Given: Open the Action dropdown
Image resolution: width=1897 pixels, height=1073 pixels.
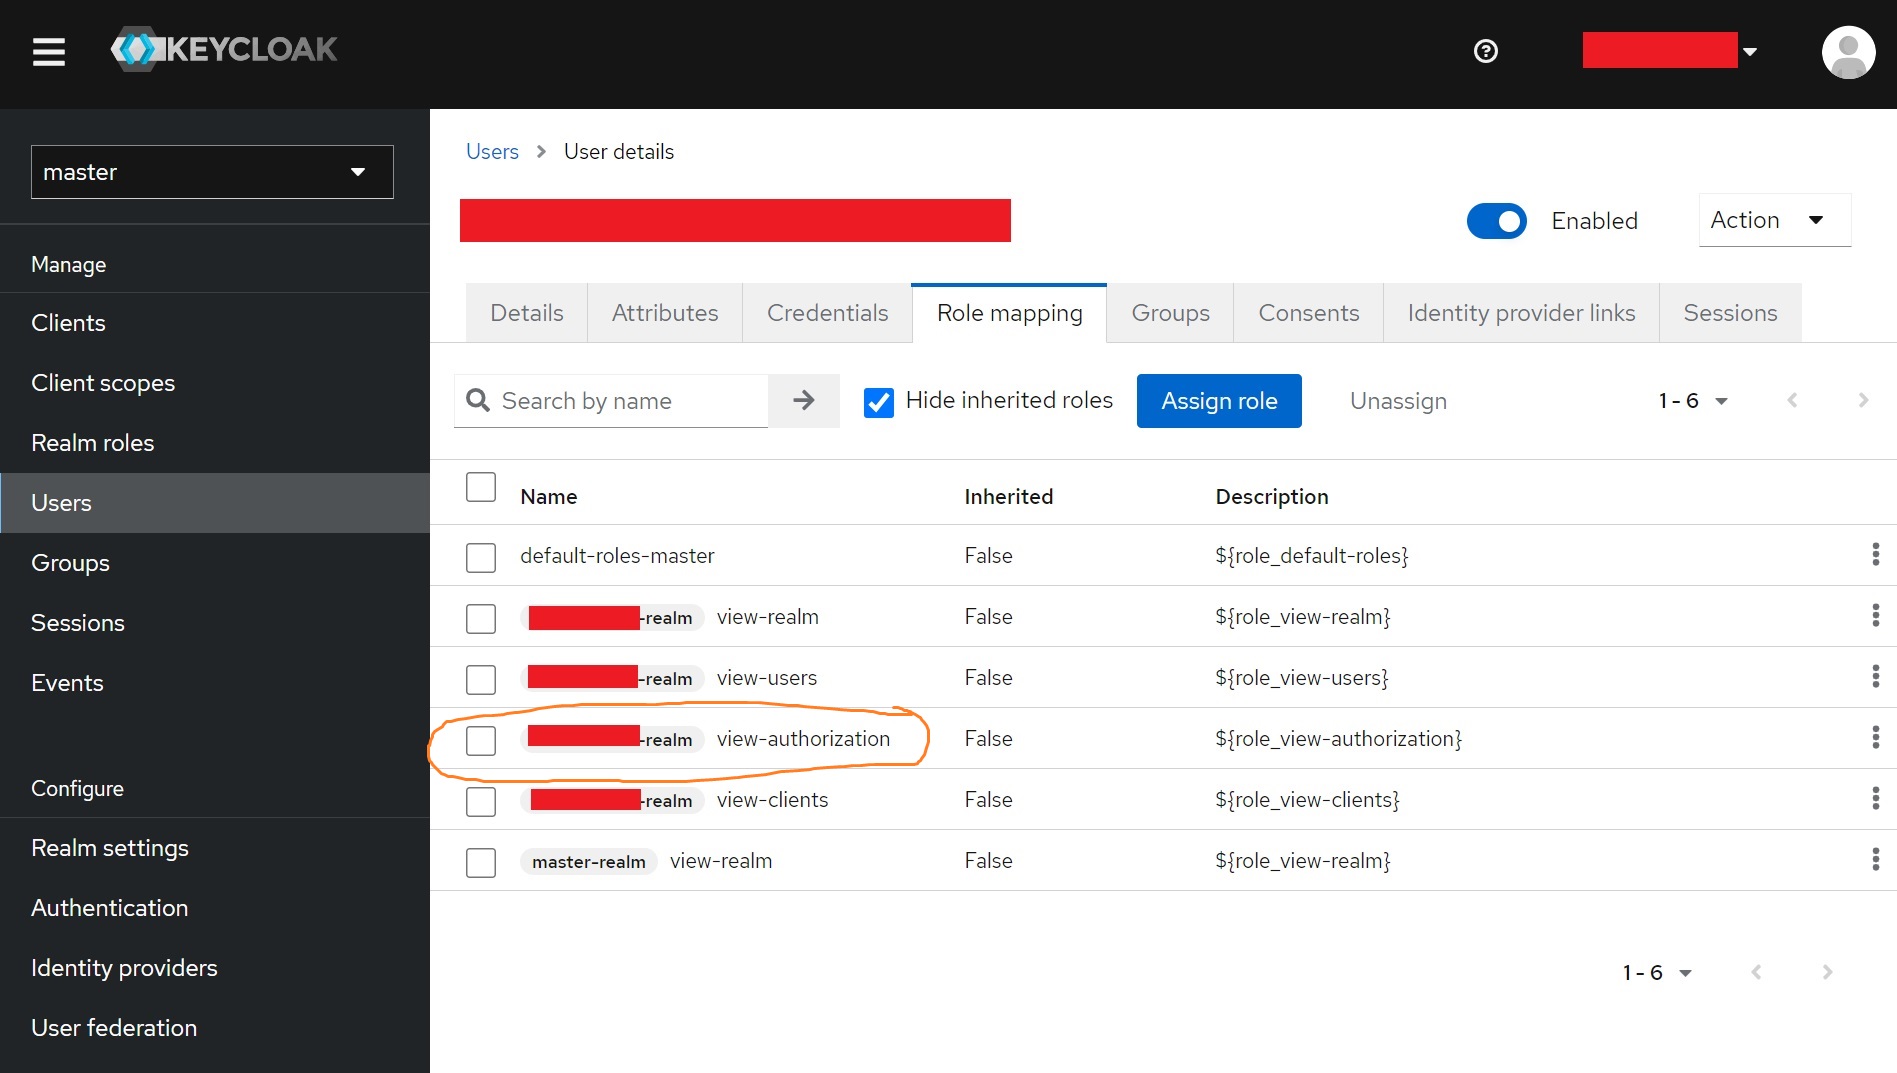Looking at the screenshot, I should [1773, 220].
